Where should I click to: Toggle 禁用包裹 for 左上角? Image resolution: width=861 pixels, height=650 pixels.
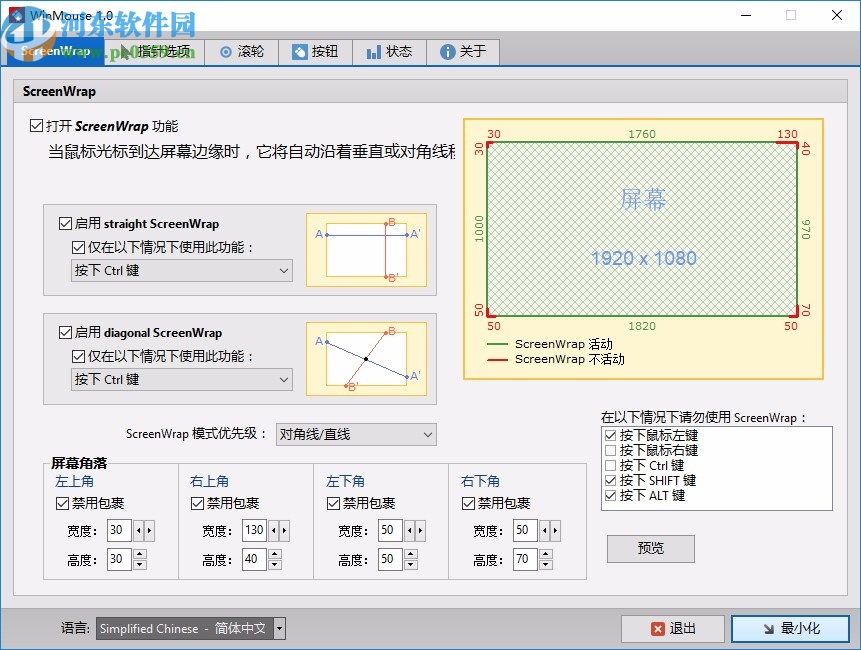[62, 503]
